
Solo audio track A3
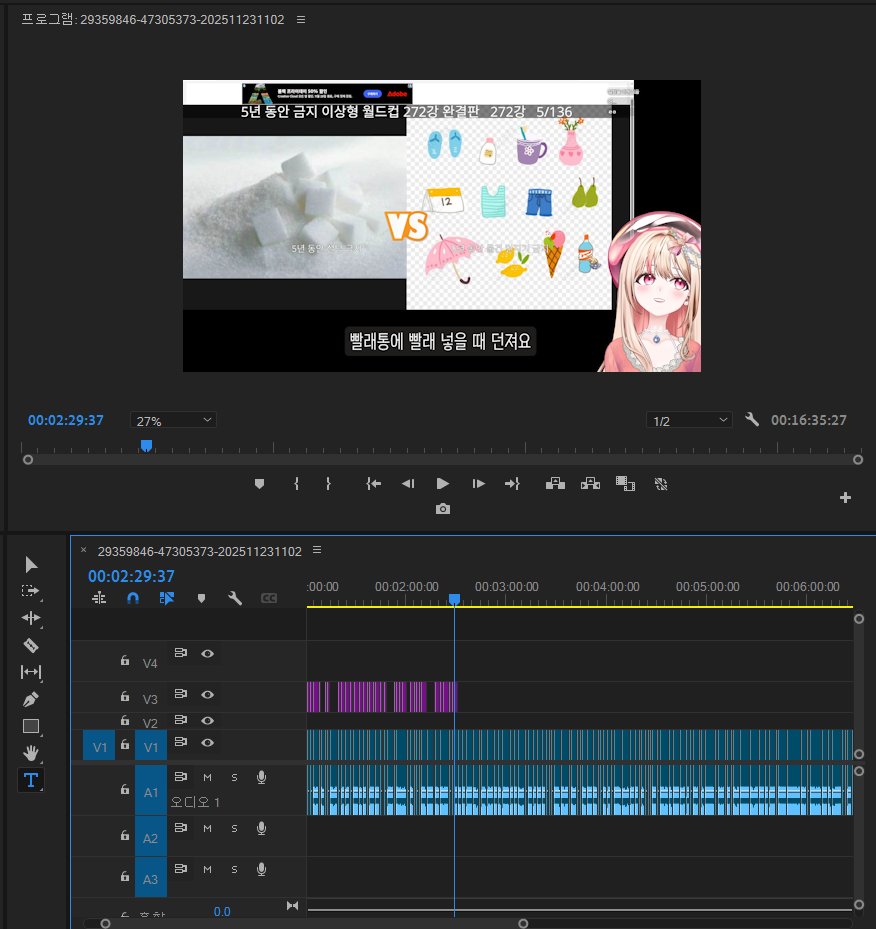(235, 869)
